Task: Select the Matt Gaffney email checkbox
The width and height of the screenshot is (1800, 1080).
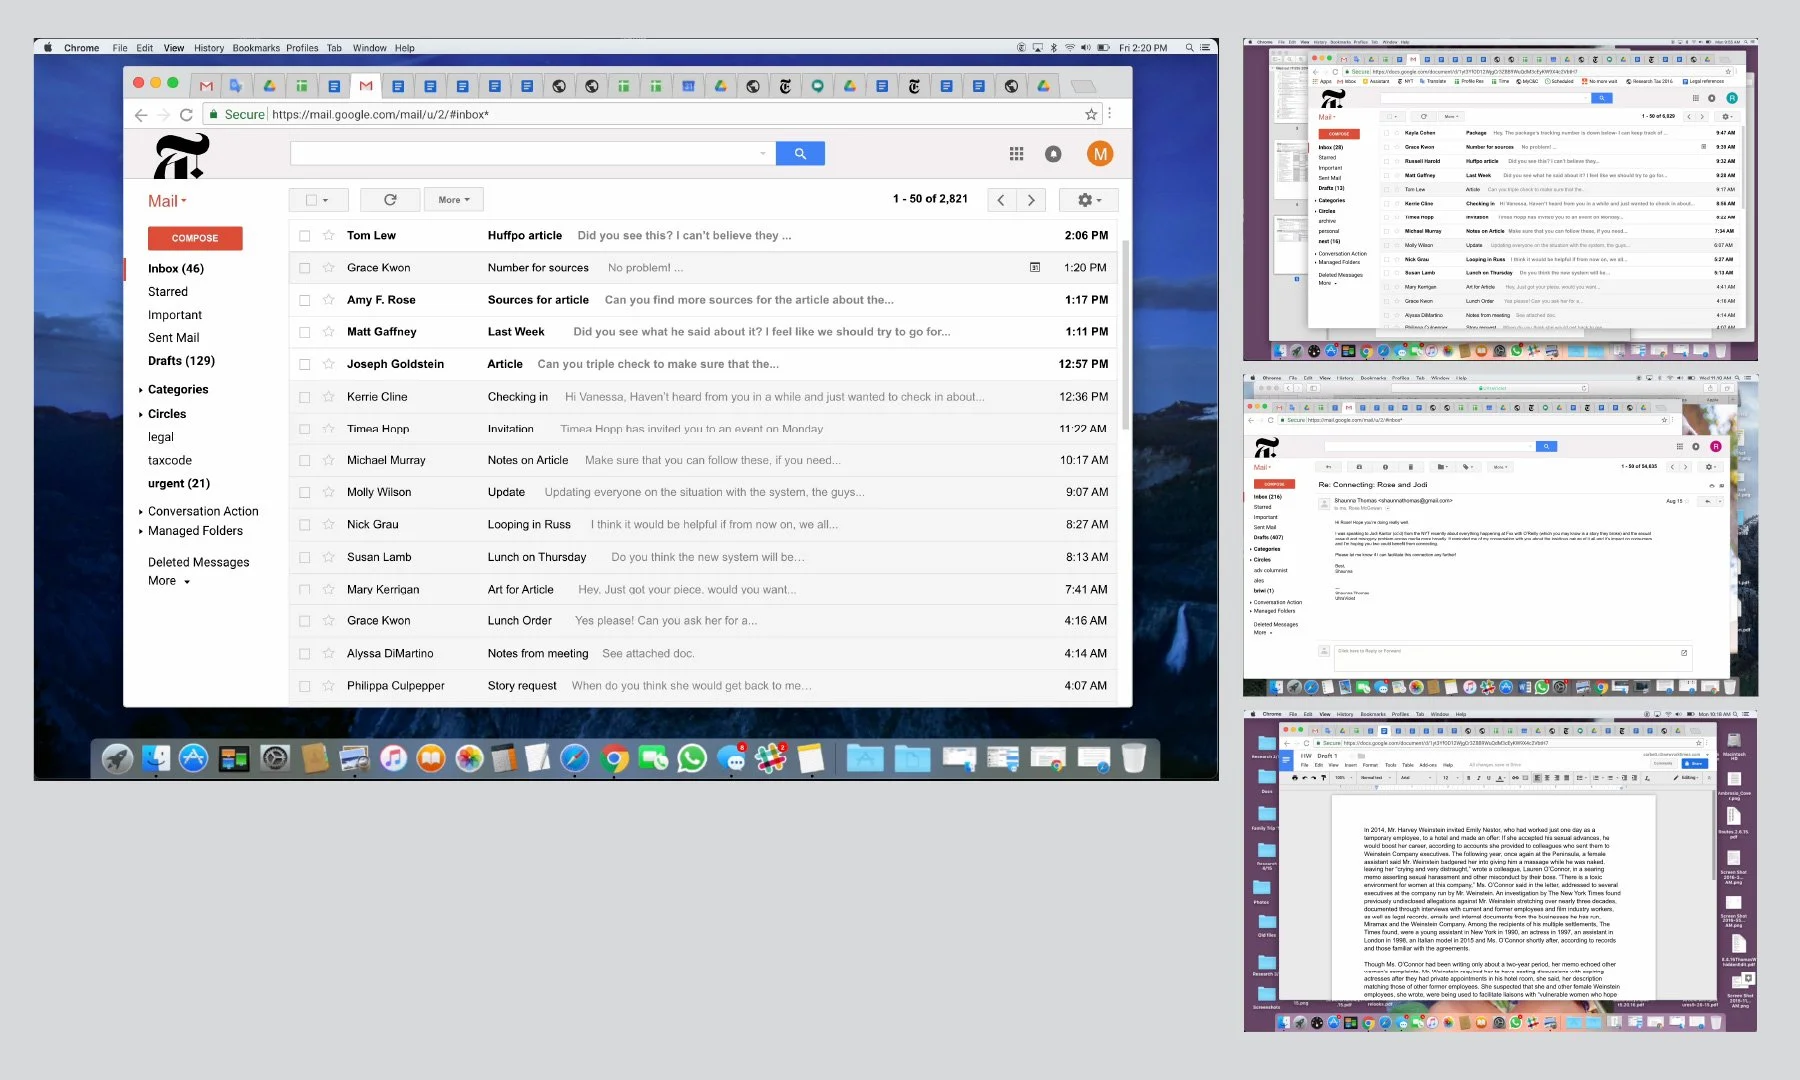Action: 305,332
